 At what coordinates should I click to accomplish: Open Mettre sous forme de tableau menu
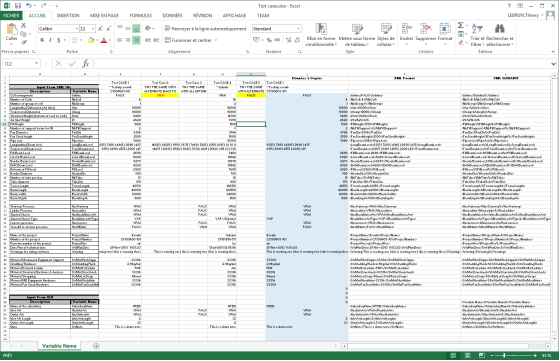coord(357,35)
